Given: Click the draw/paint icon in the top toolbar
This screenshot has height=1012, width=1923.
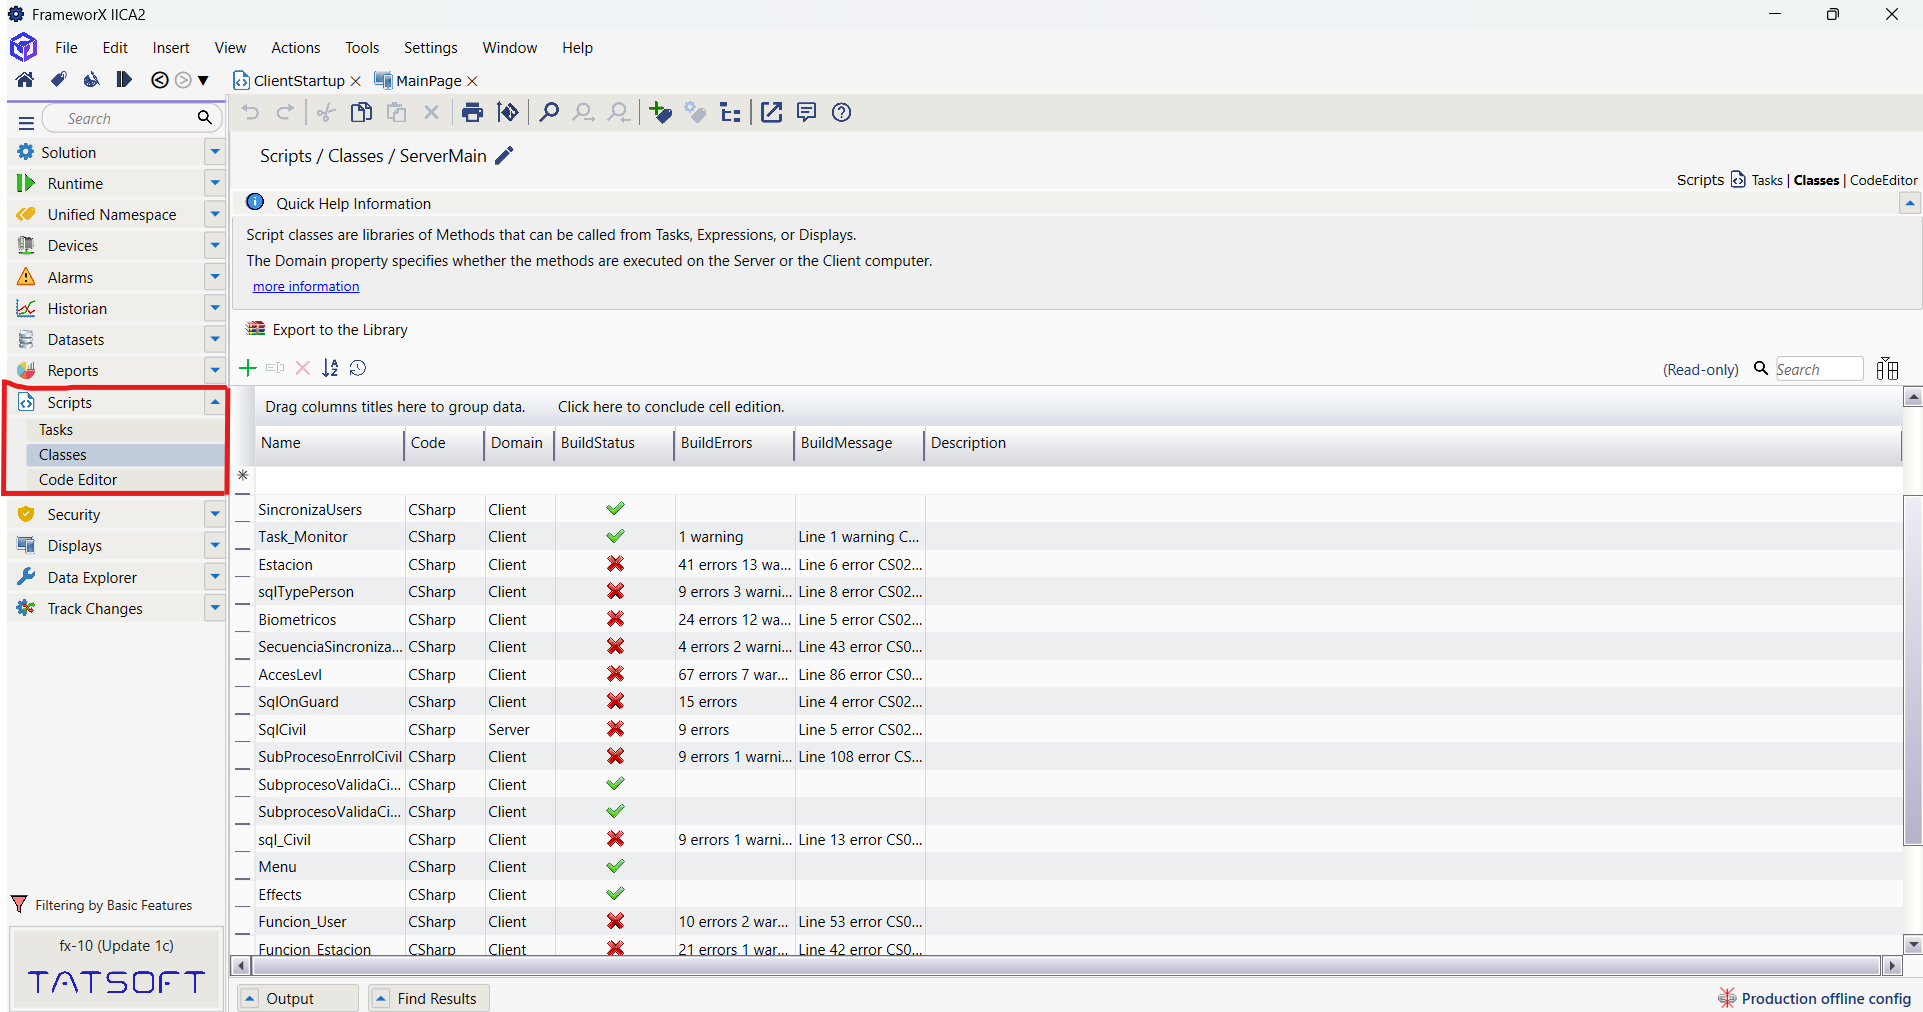Looking at the screenshot, I should point(91,80).
